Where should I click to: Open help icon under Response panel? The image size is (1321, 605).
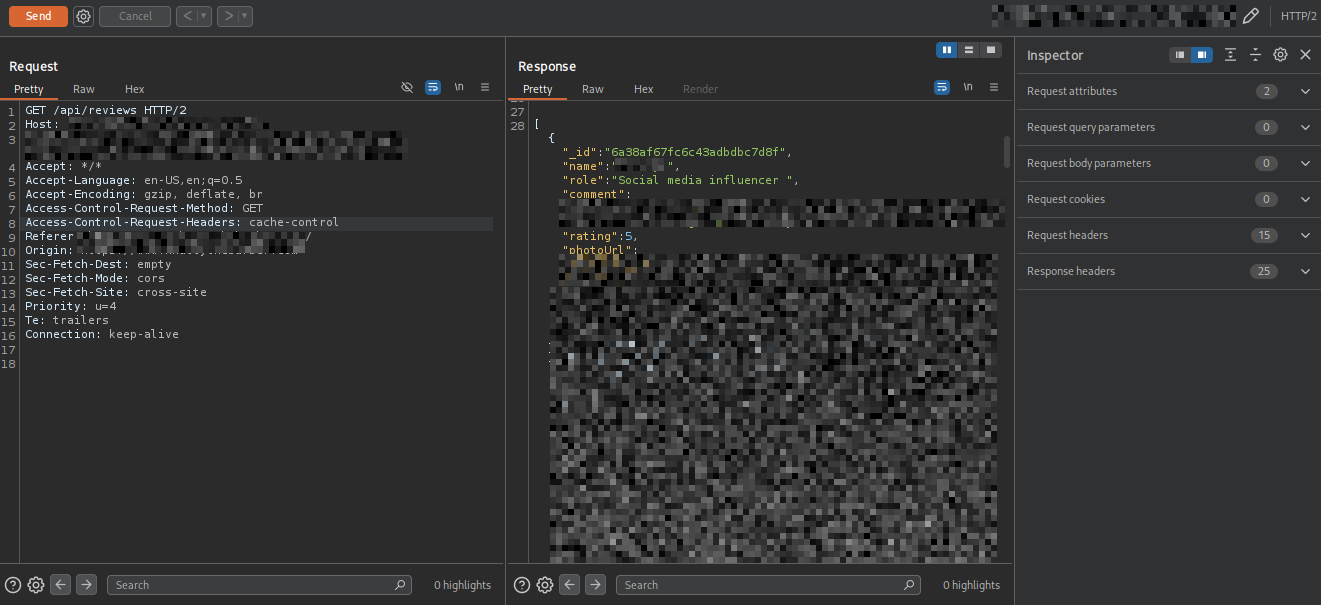coord(522,585)
